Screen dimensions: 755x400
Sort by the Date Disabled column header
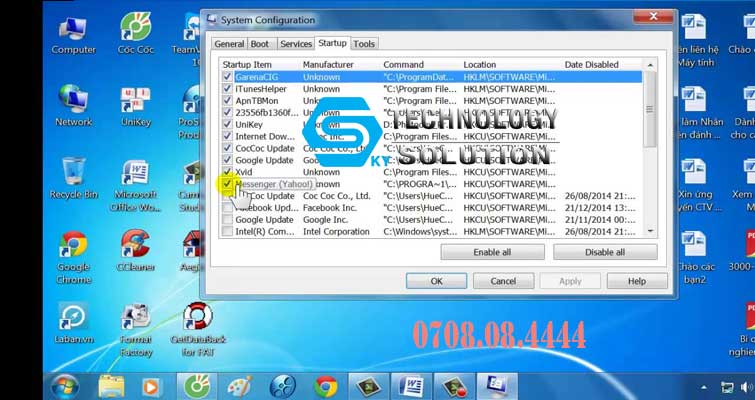(603, 65)
